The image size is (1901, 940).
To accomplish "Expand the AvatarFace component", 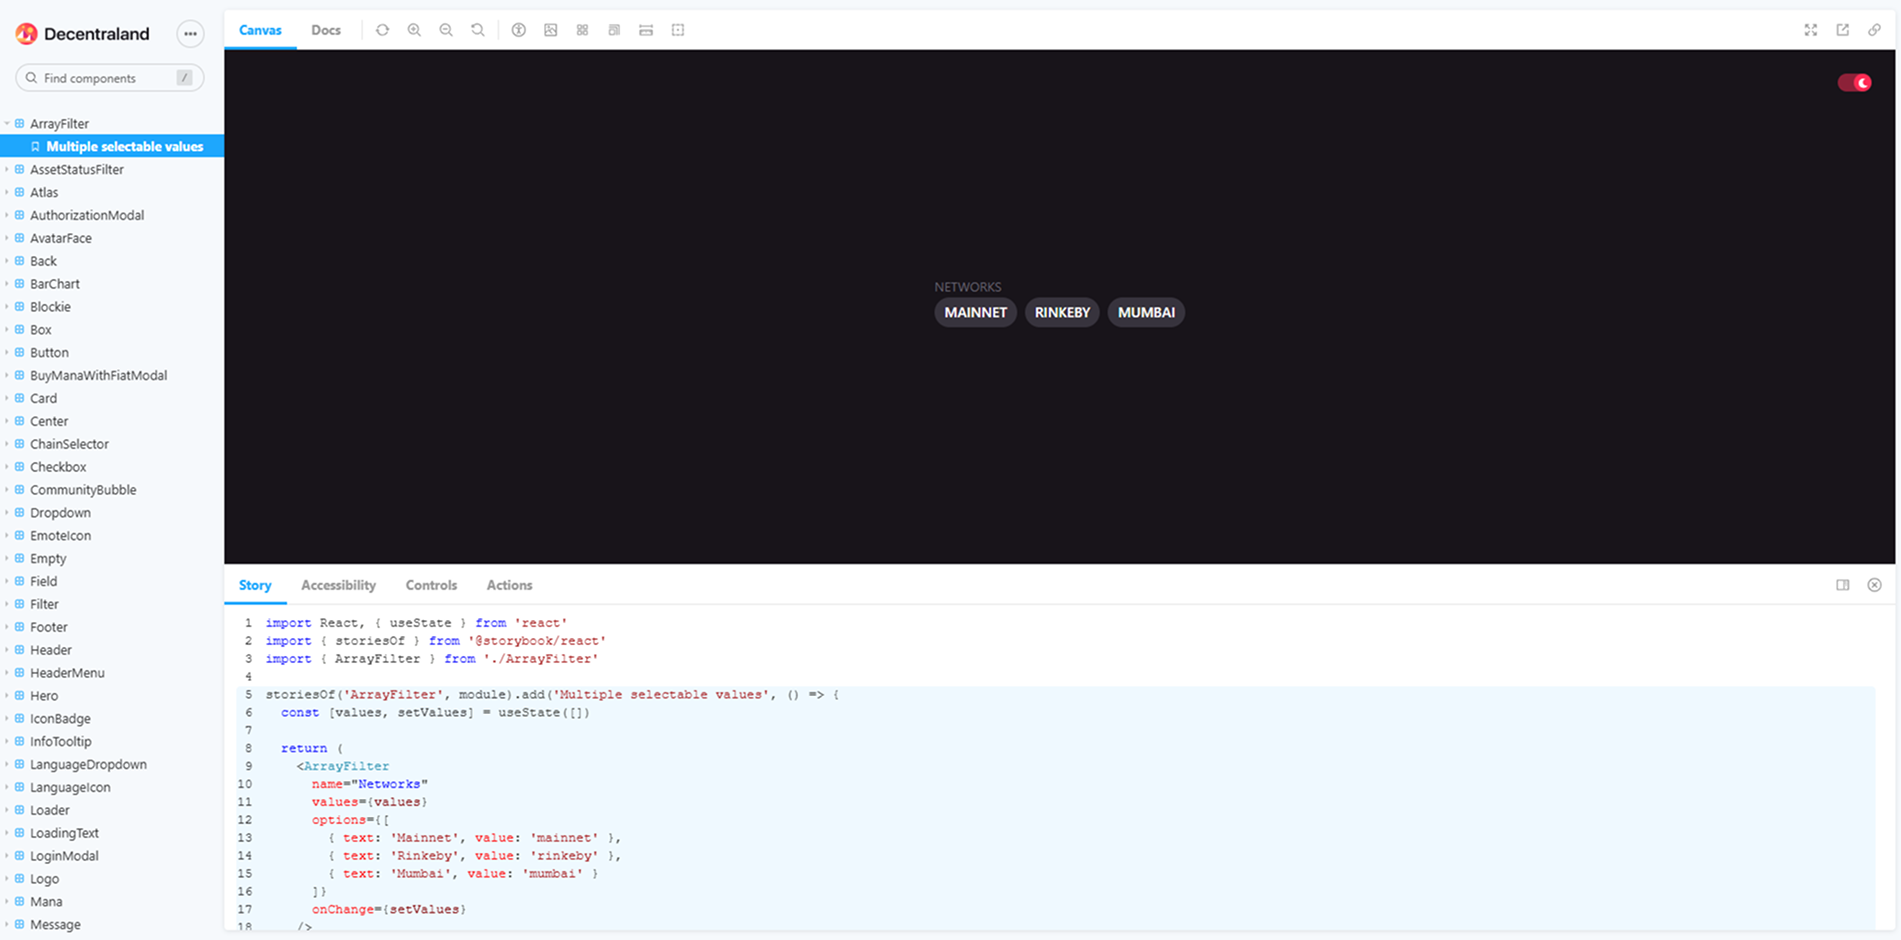I will point(61,239).
